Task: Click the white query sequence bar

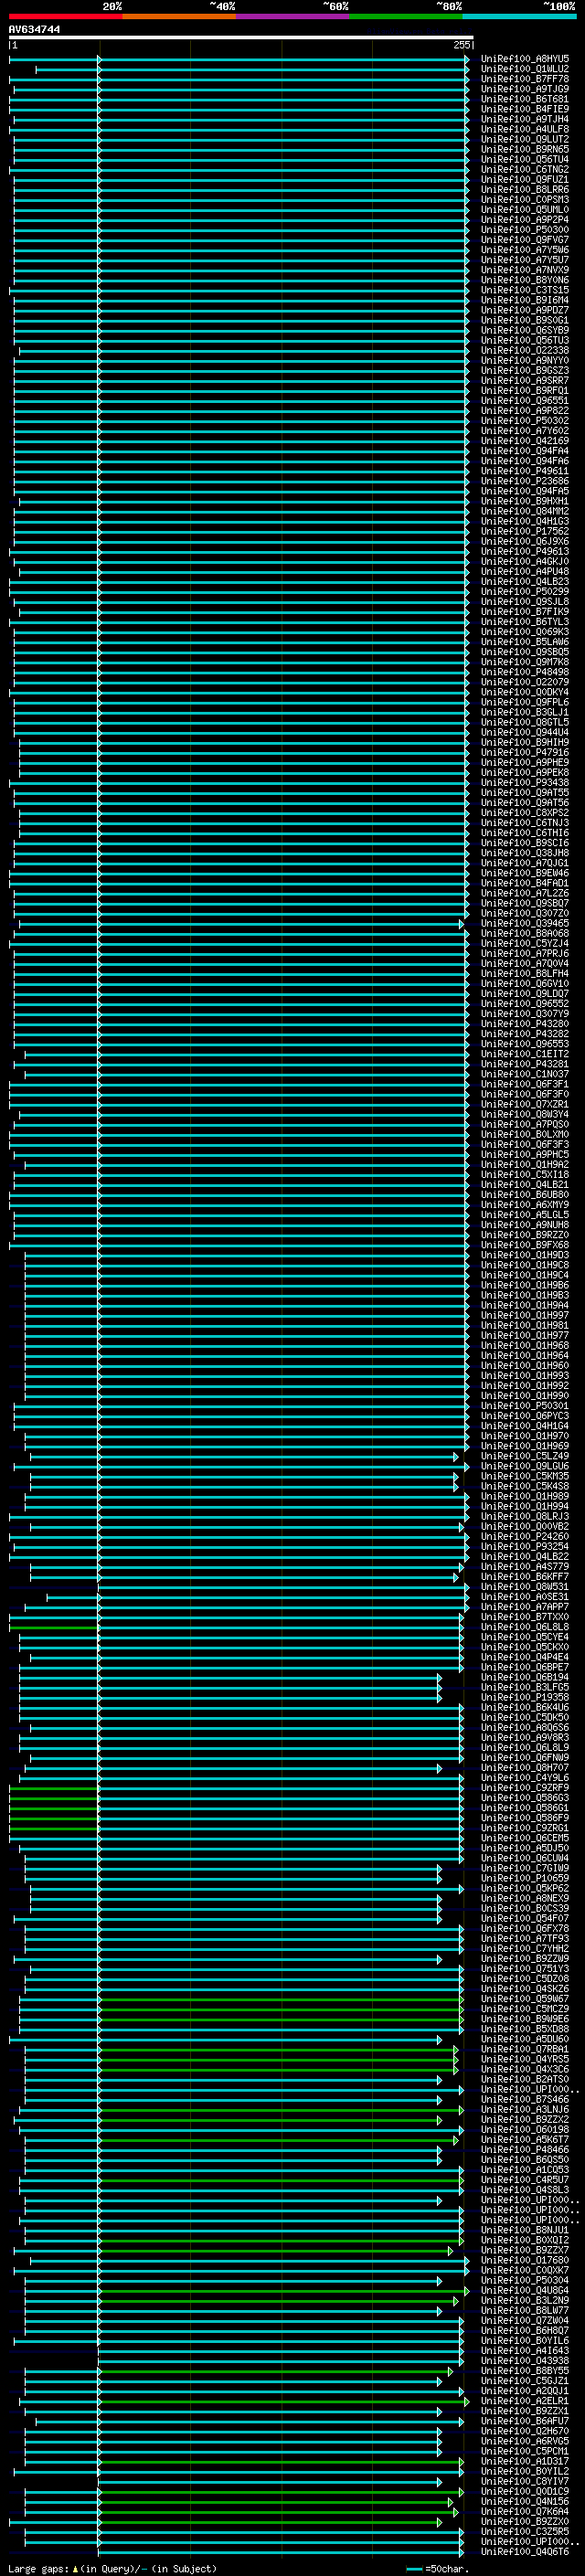Action: coord(241,37)
